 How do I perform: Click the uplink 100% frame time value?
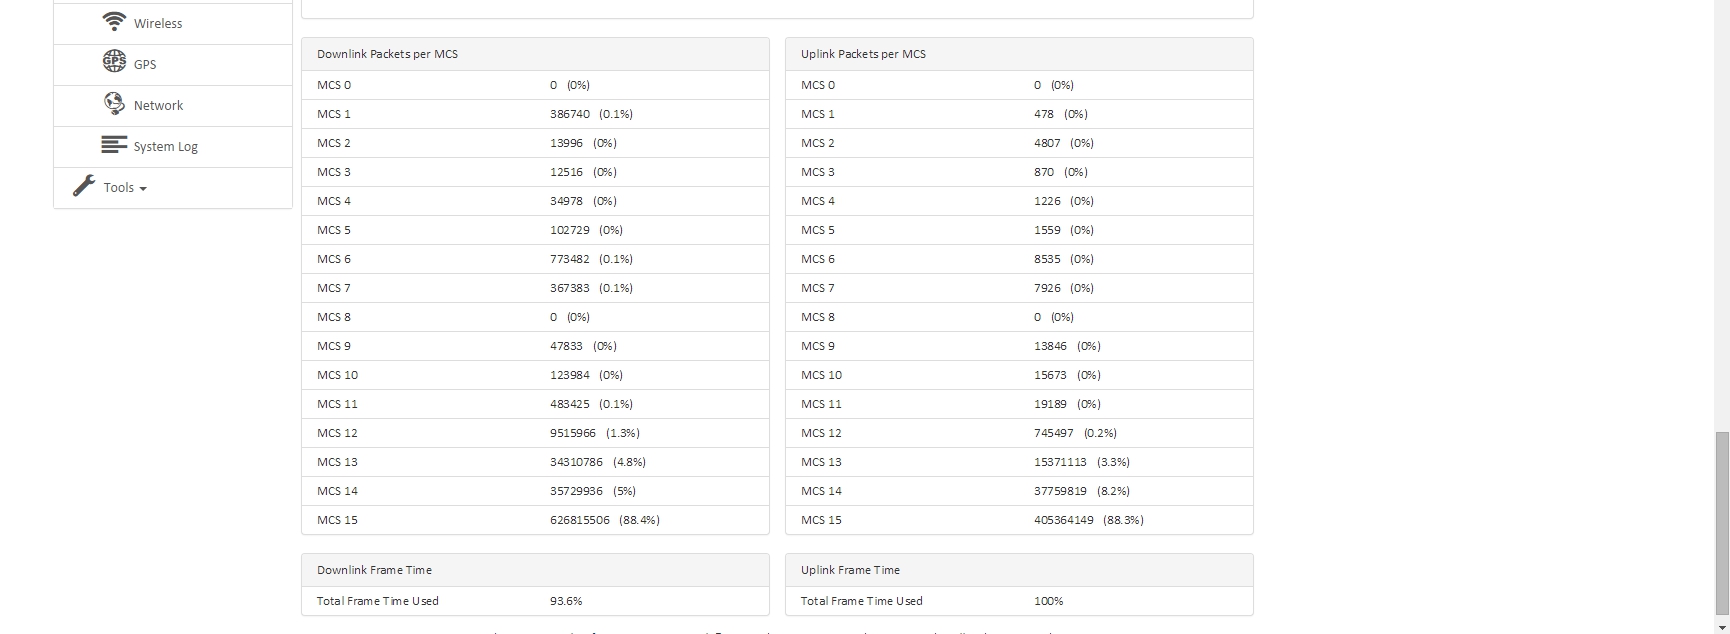pyautogui.click(x=1049, y=601)
